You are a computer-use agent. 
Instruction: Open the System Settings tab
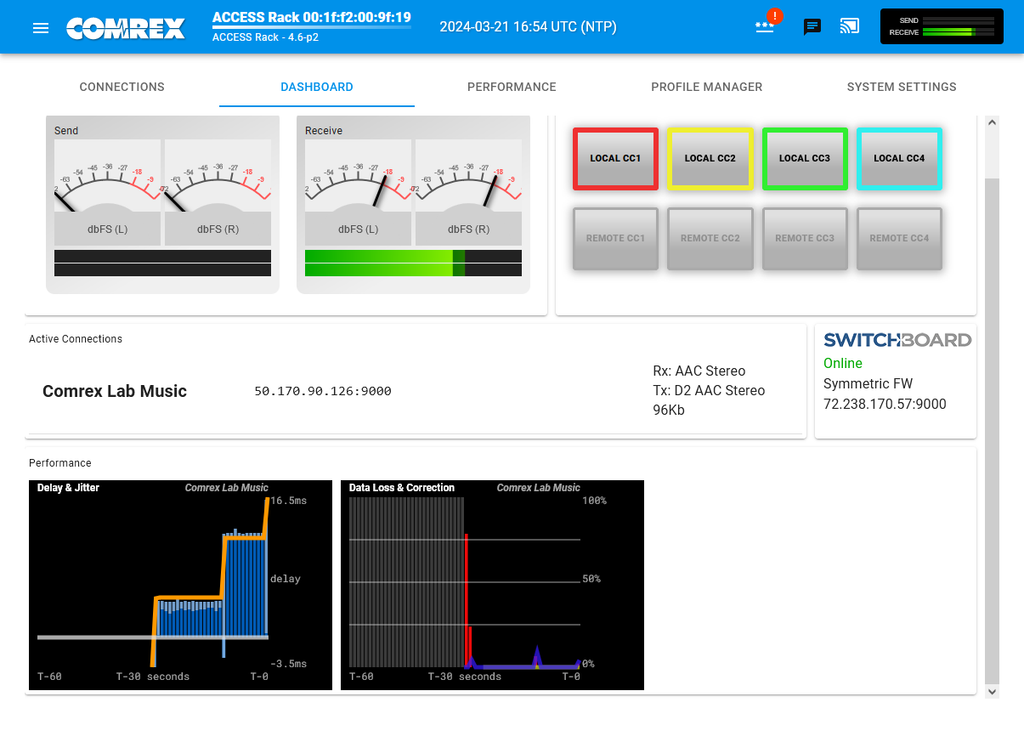click(901, 87)
